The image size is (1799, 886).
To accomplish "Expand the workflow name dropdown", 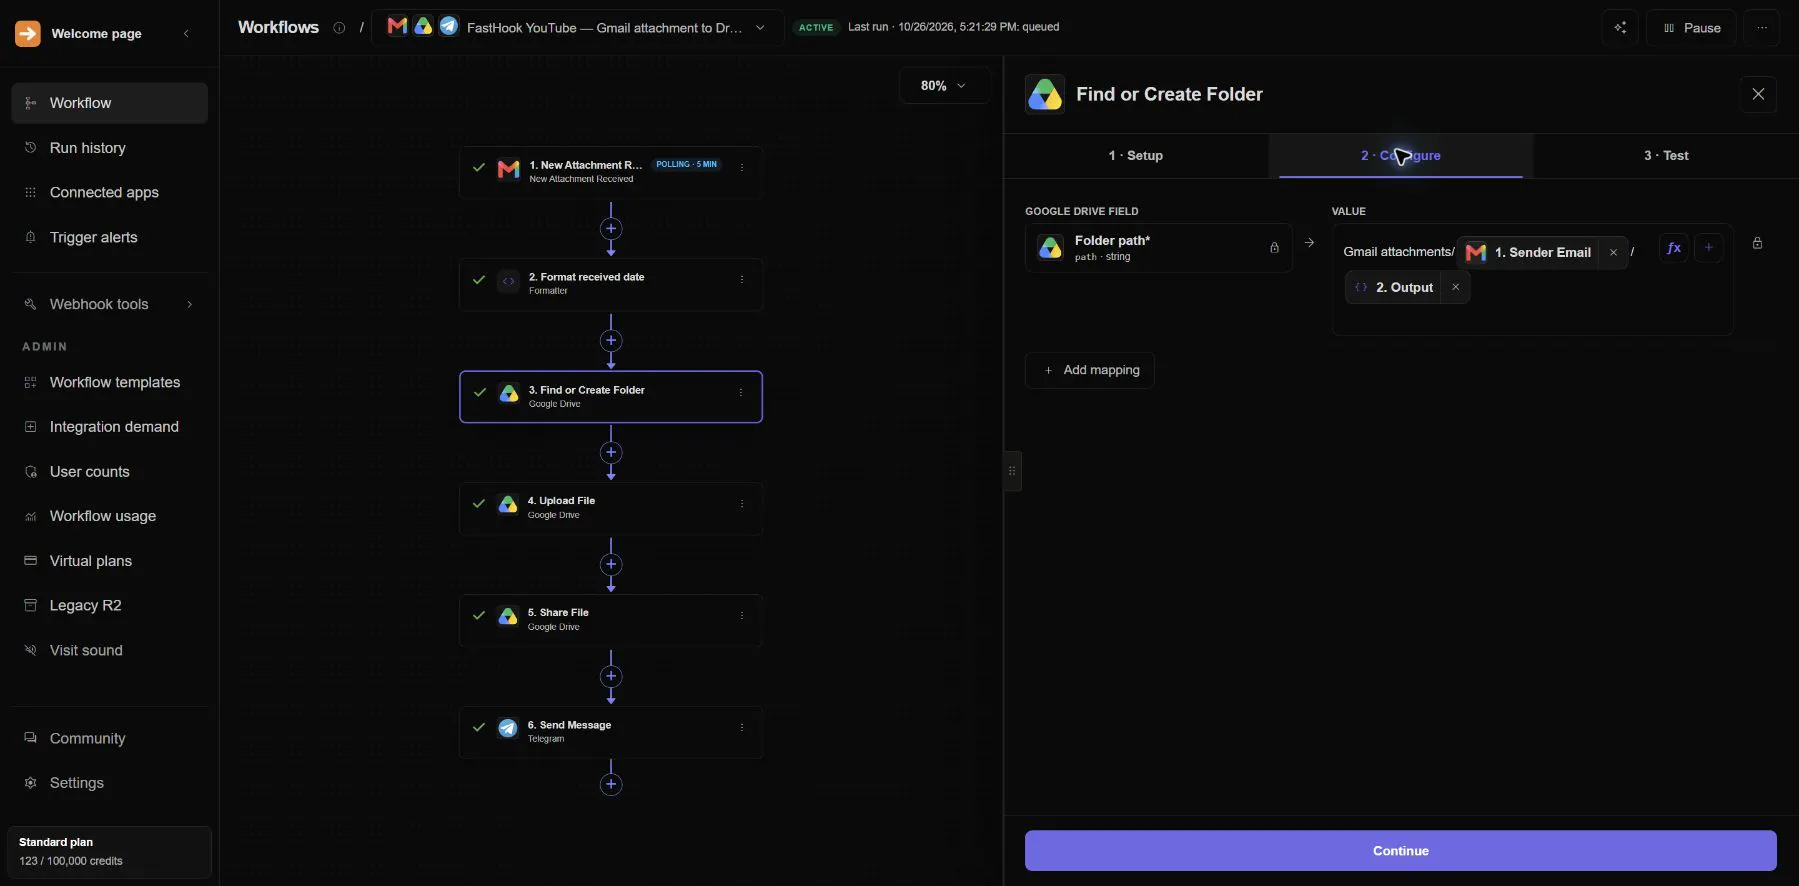I will click(760, 28).
